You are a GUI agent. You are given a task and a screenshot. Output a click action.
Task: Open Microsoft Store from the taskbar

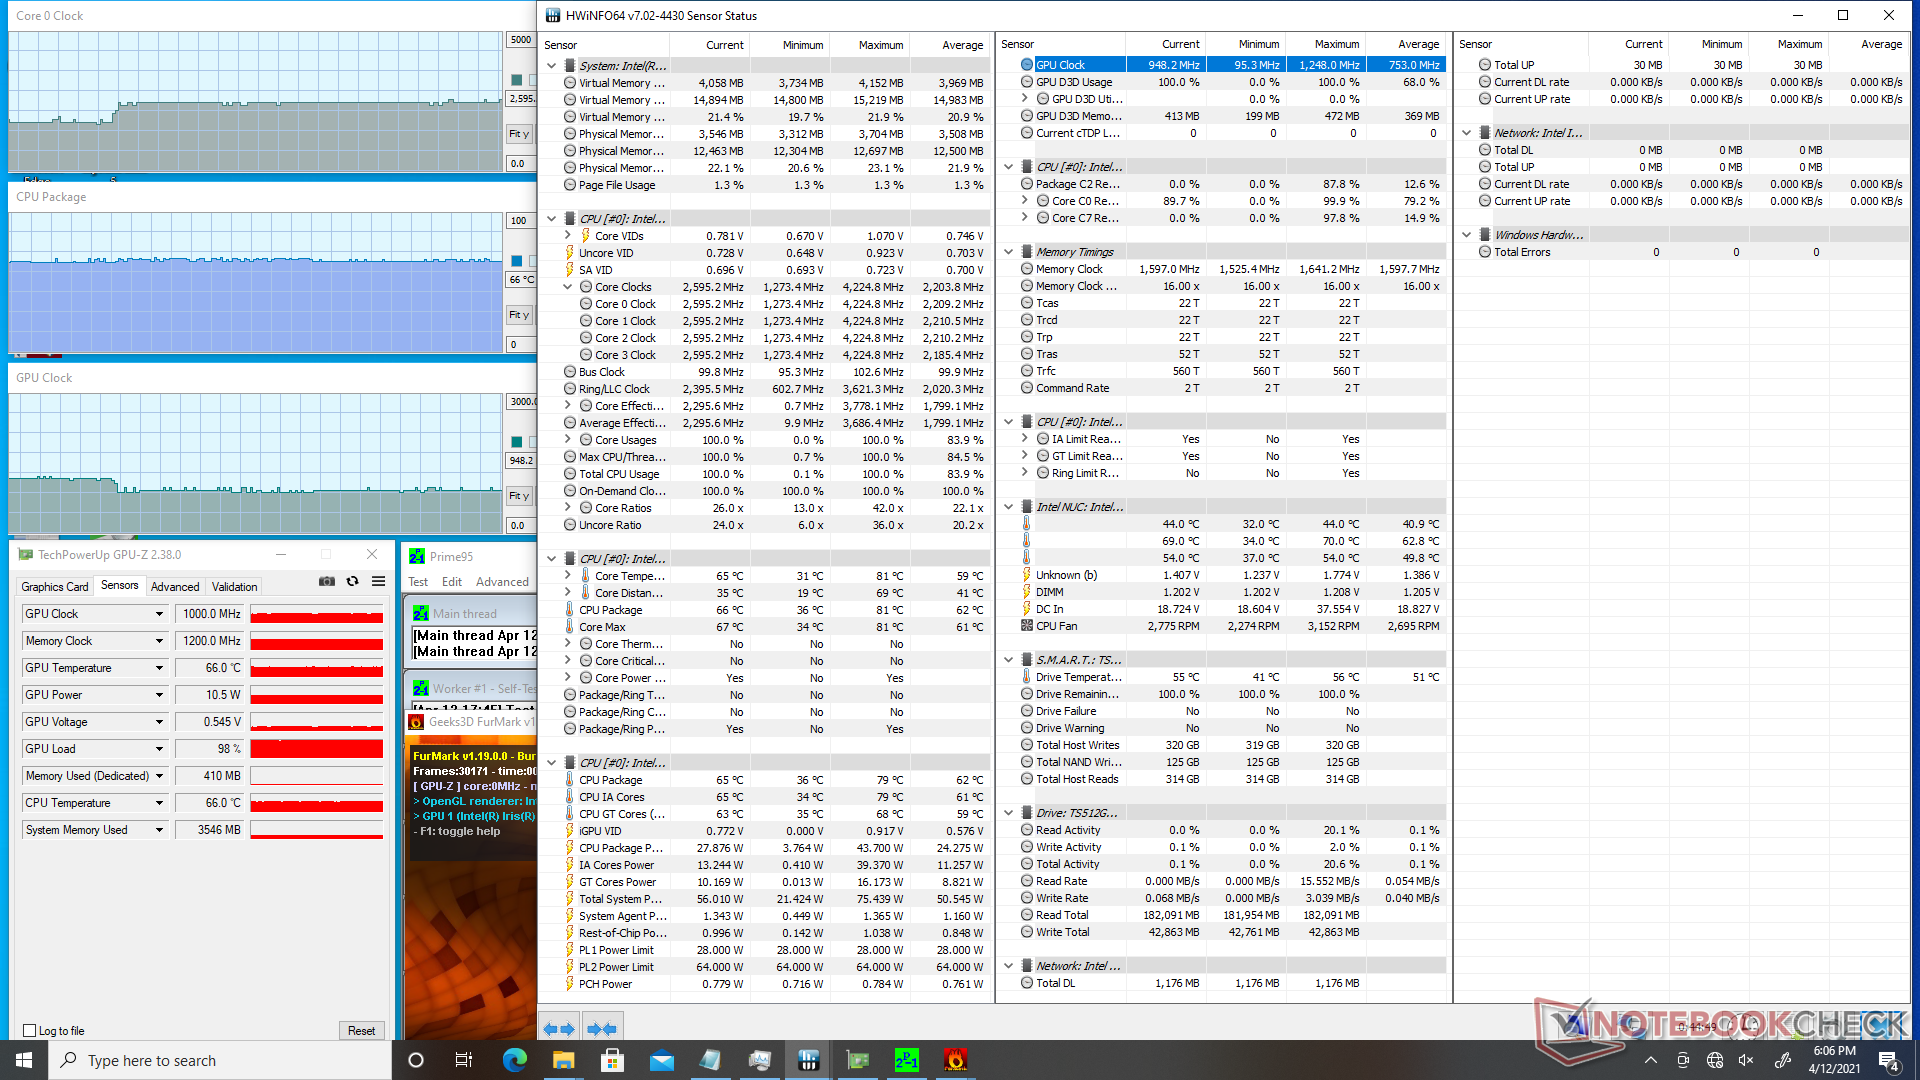click(x=613, y=1060)
